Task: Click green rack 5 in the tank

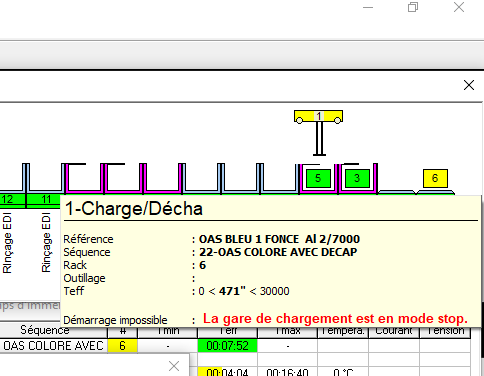Action: coord(318,178)
